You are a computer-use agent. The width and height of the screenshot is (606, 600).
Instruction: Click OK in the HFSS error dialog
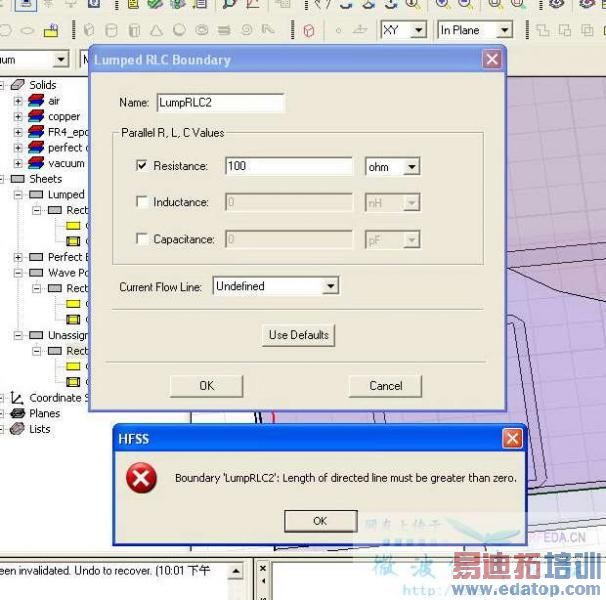pos(320,521)
